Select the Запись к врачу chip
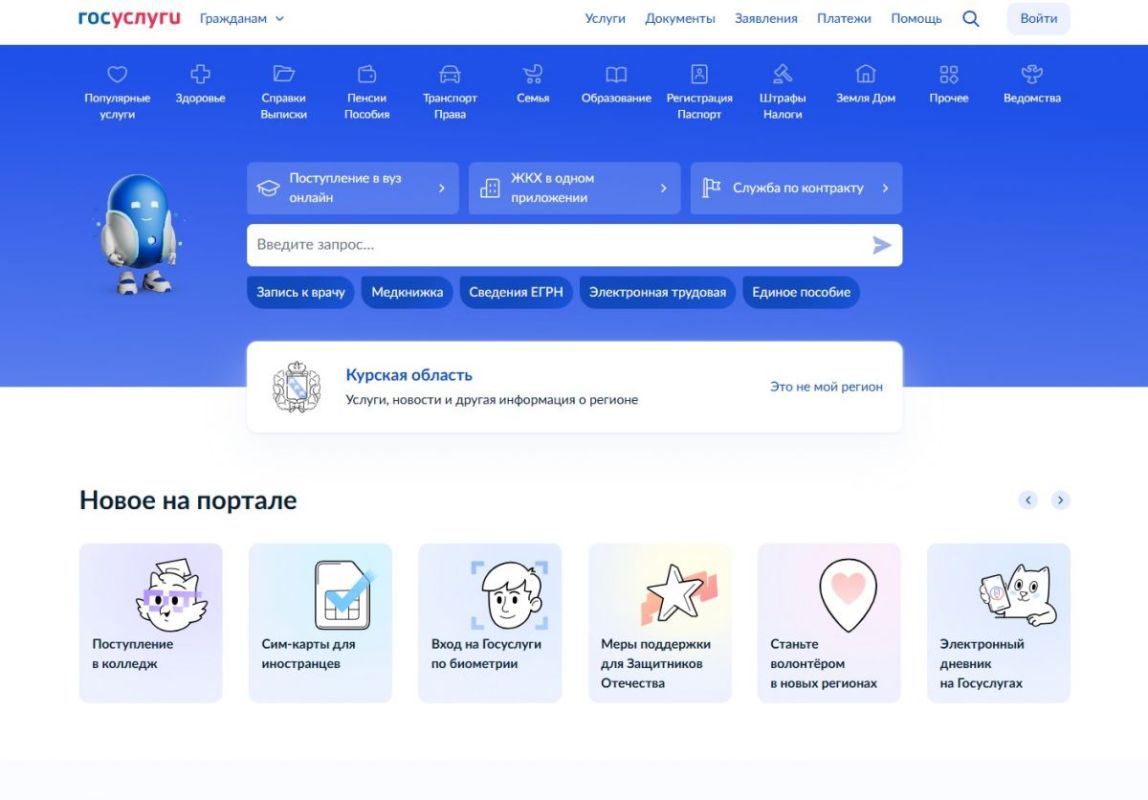This screenshot has height=800, width=1148. (300, 292)
